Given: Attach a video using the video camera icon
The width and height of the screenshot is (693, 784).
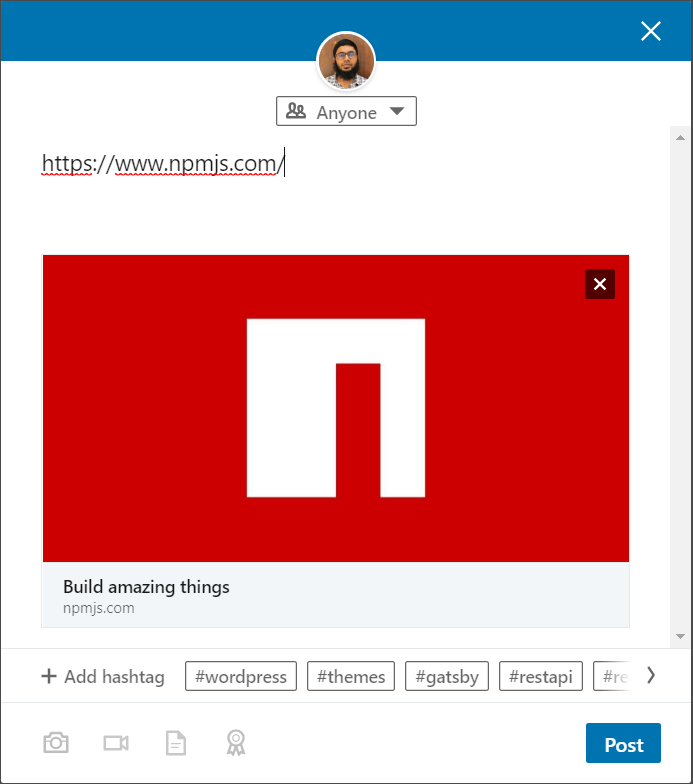Looking at the screenshot, I should coord(116,743).
